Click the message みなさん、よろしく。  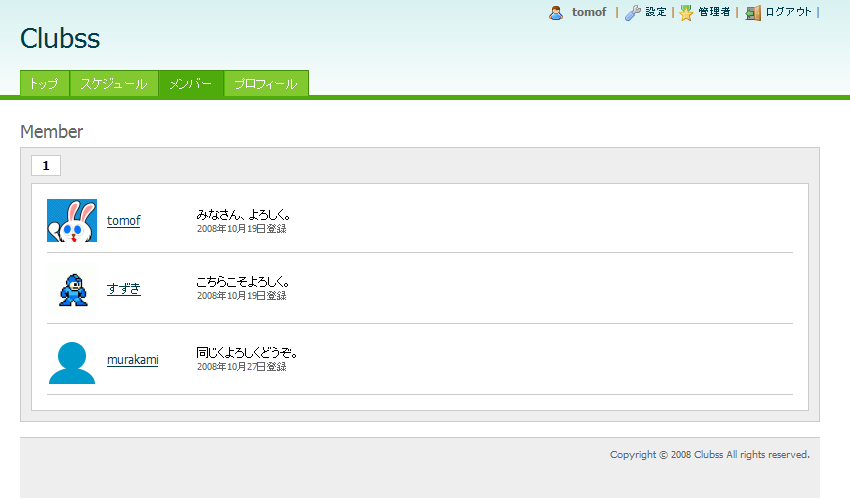pyautogui.click(x=243, y=215)
